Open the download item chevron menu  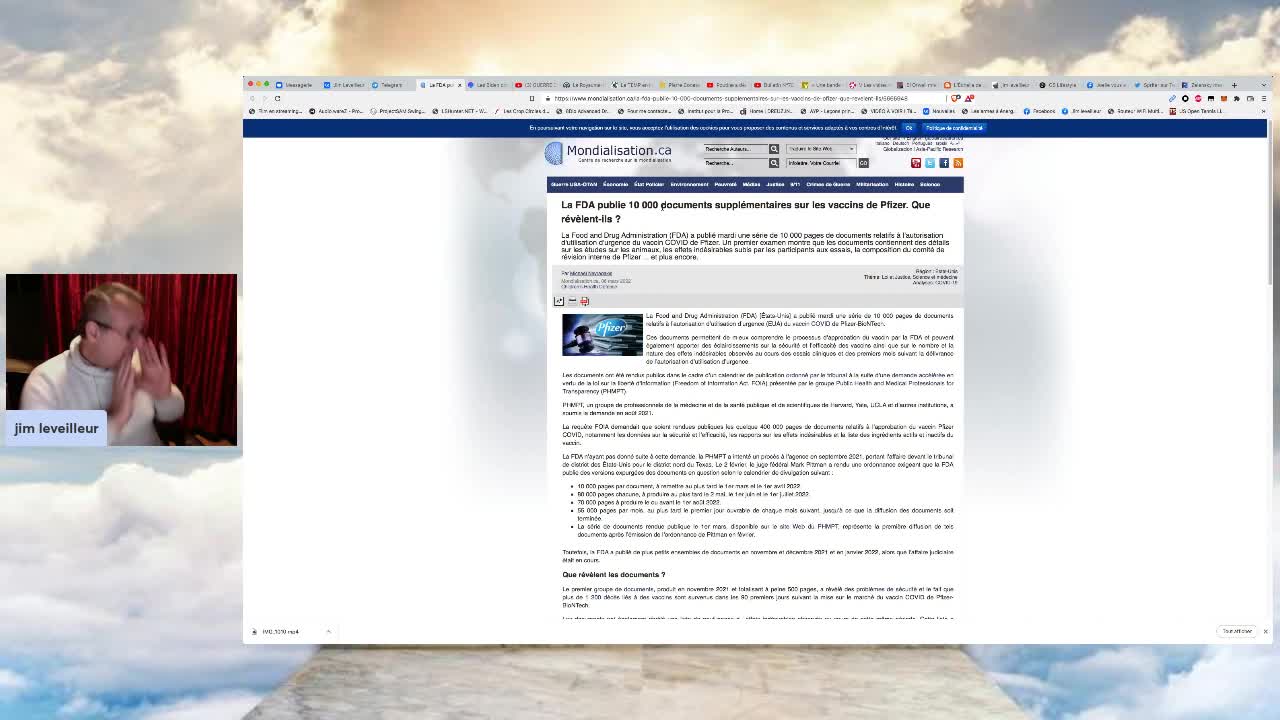[x=328, y=632]
